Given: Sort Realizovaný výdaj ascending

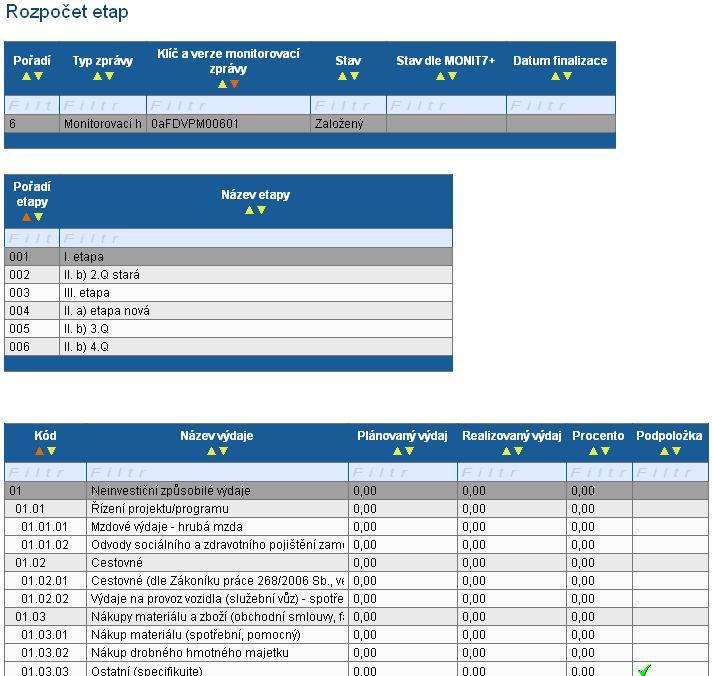Looking at the screenshot, I should [x=506, y=451].
